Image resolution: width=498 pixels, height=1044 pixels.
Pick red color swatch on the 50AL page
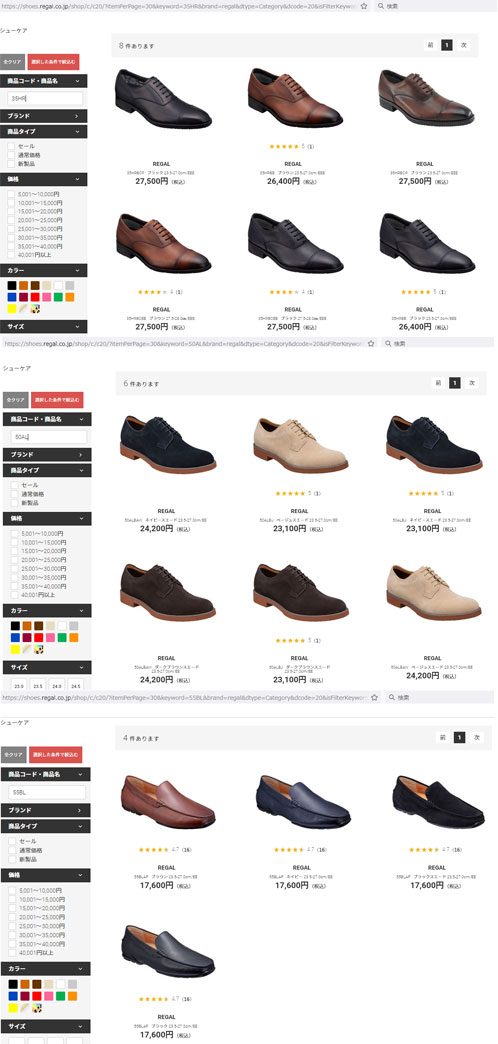(x=39, y=637)
